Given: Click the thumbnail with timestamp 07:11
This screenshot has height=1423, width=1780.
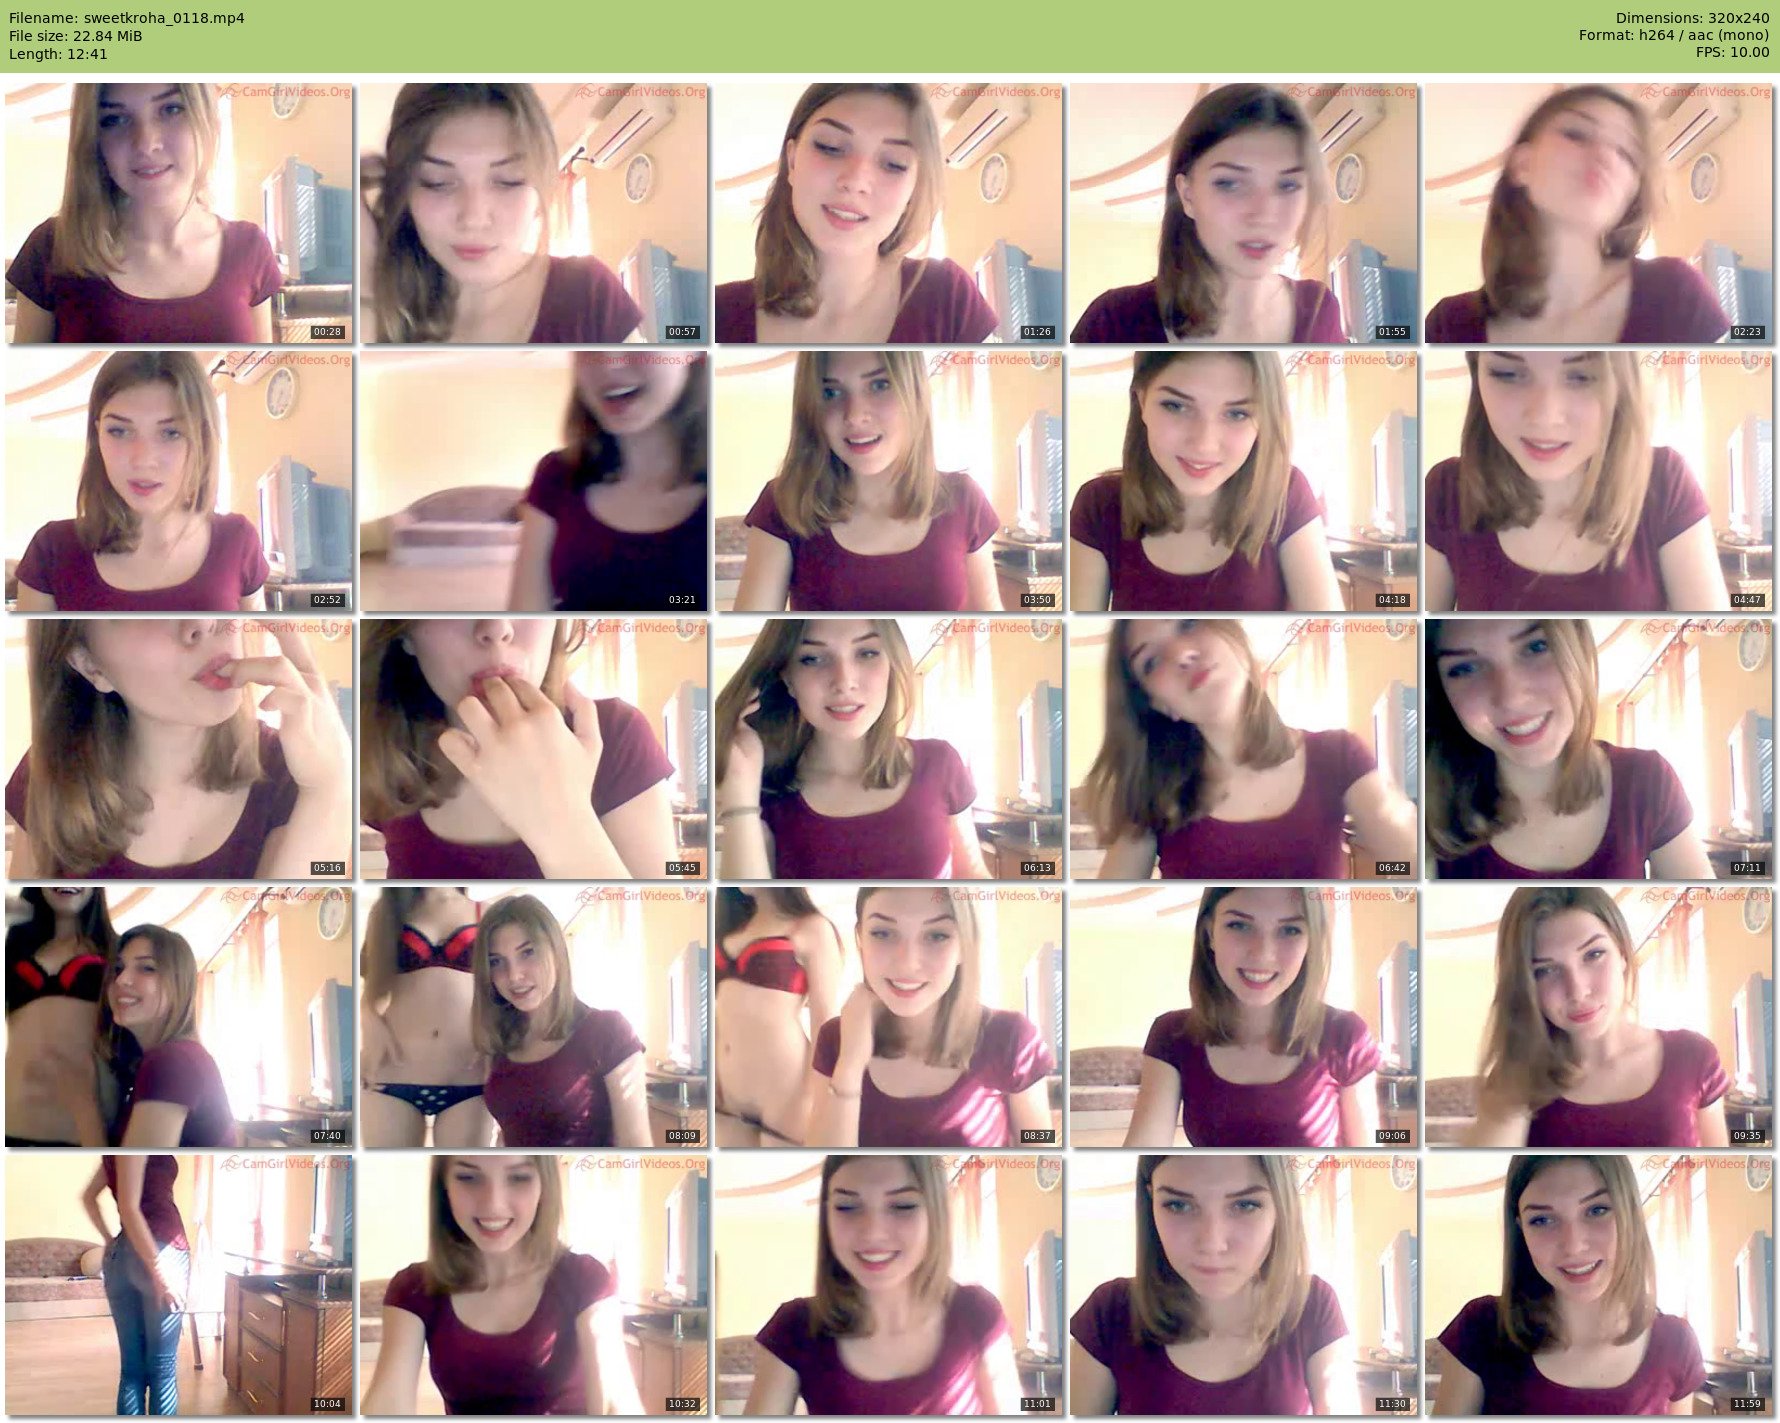Looking at the screenshot, I should [x=1599, y=749].
